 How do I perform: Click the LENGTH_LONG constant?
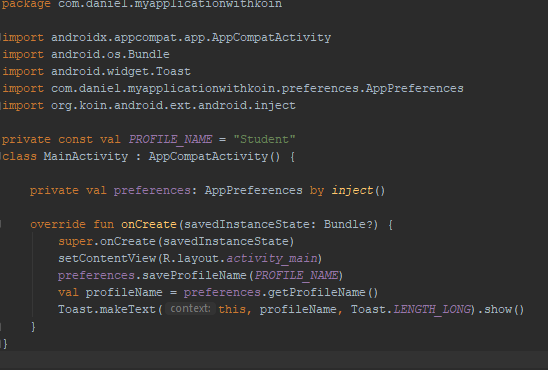point(432,310)
